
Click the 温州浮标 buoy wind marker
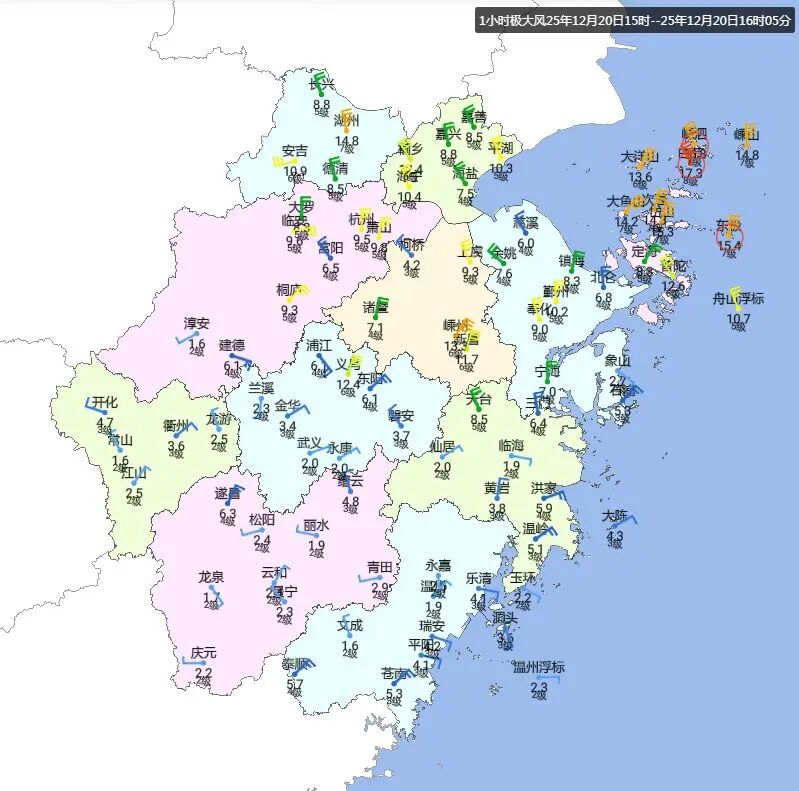click(542, 678)
